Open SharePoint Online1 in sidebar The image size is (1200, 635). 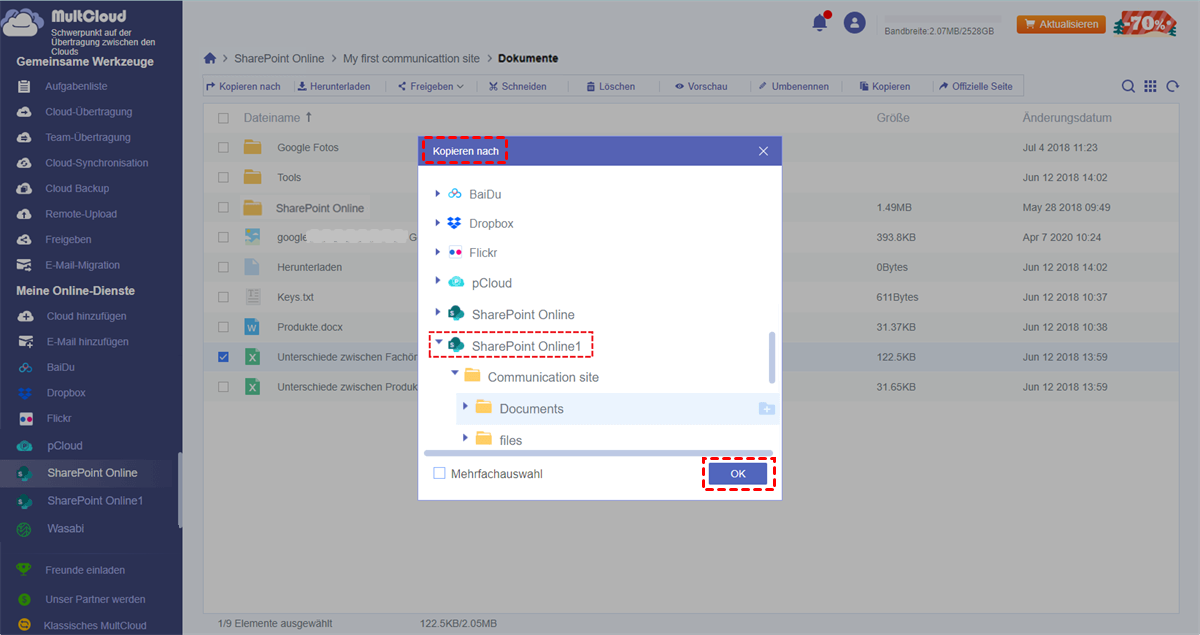pyautogui.click(x=95, y=500)
